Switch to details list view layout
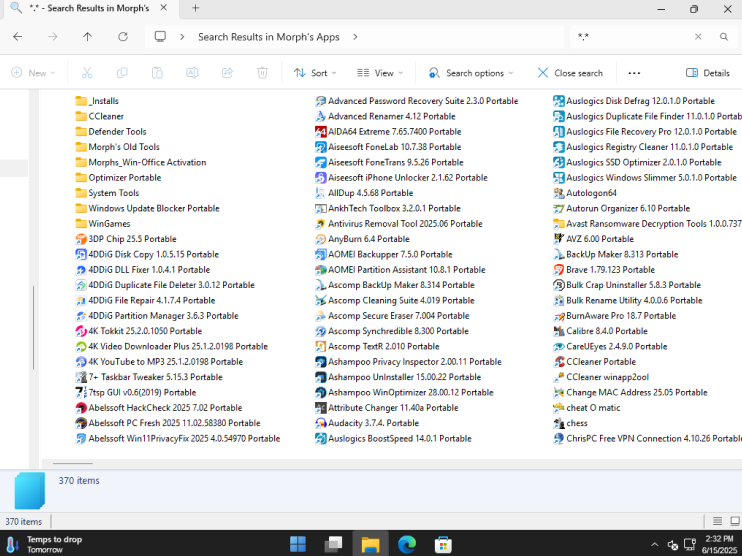 pyautogui.click(x=717, y=521)
